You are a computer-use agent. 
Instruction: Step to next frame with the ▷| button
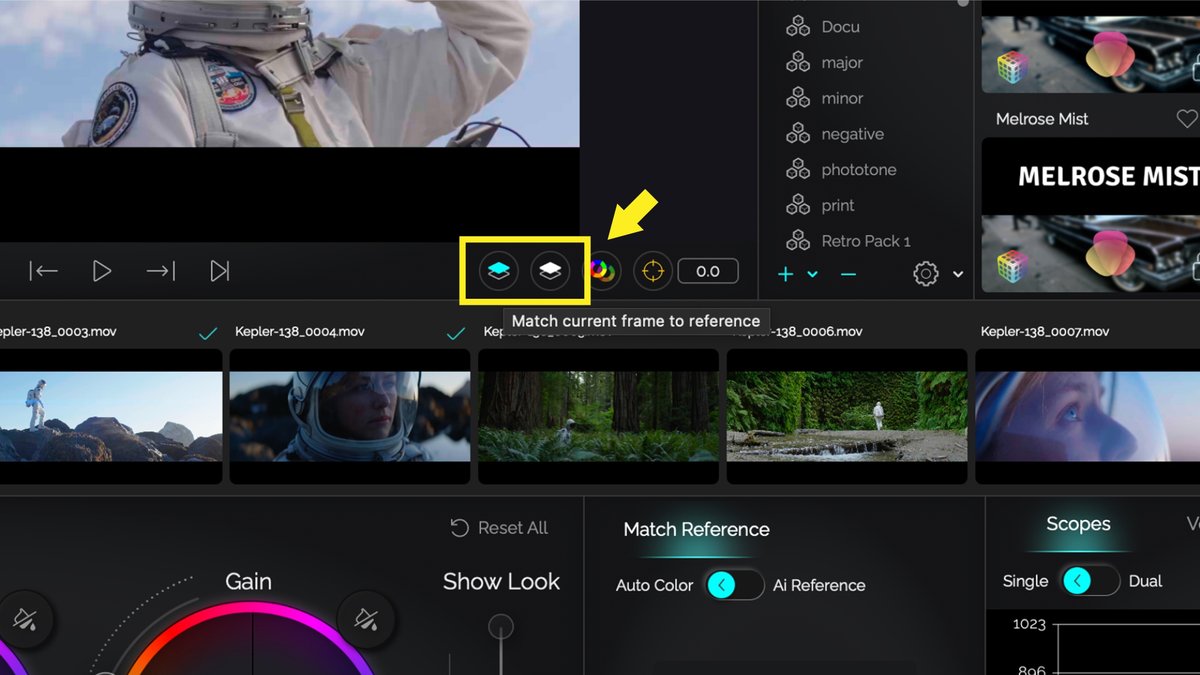[x=220, y=271]
